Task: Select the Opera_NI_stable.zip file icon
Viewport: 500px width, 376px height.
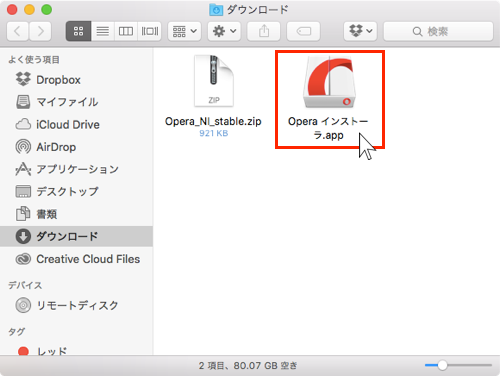Action: (x=214, y=81)
